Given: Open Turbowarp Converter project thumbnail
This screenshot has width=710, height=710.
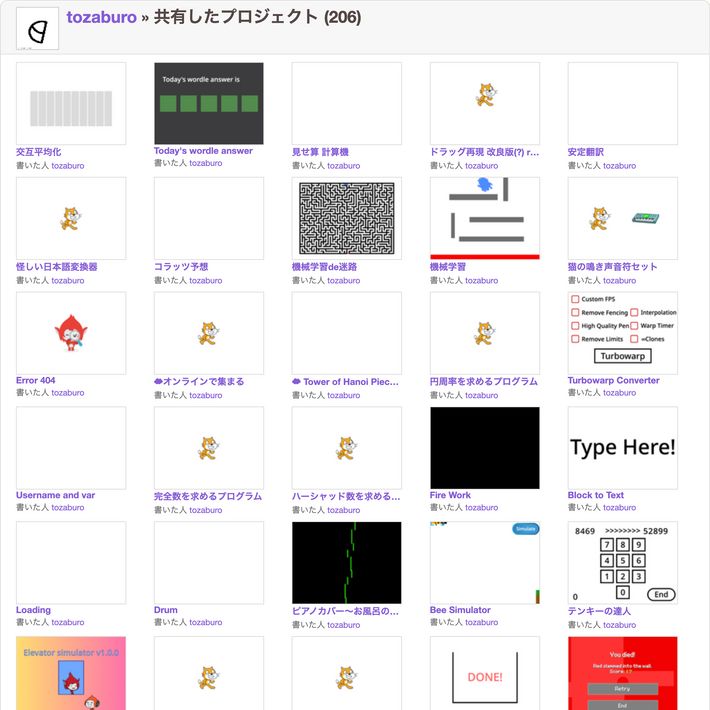Looking at the screenshot, I should pos(623,333).
